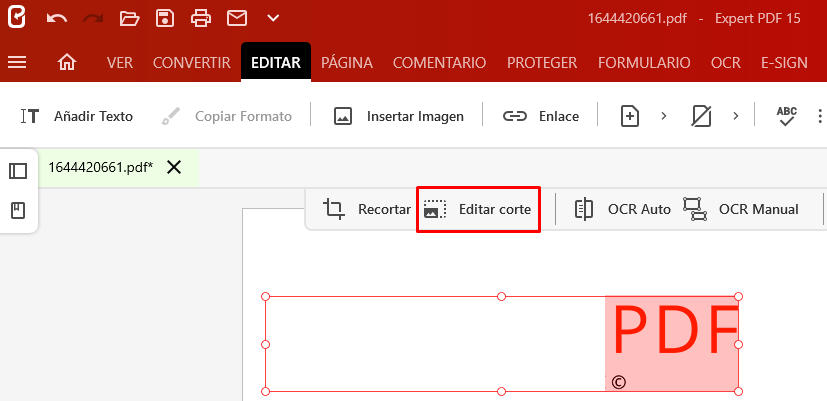Screen dimensions: 827x401
Task: Click Insertar Imagen
Action: [399, 116]
